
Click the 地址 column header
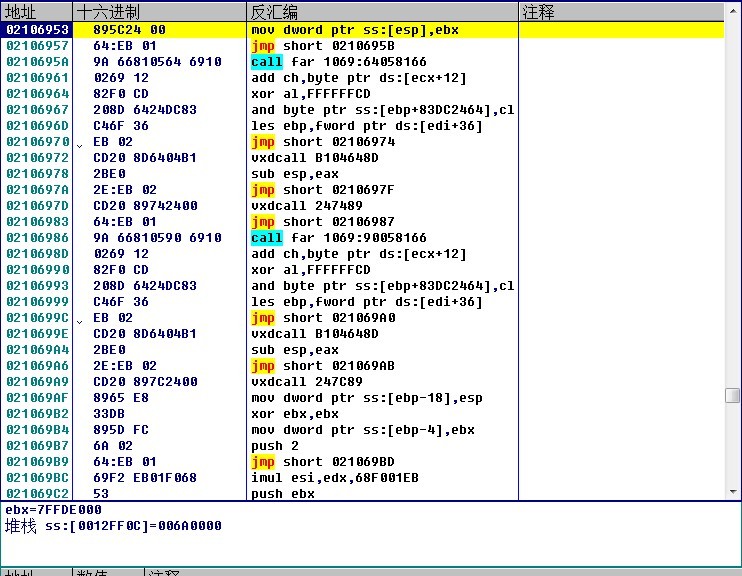point(36,12)
